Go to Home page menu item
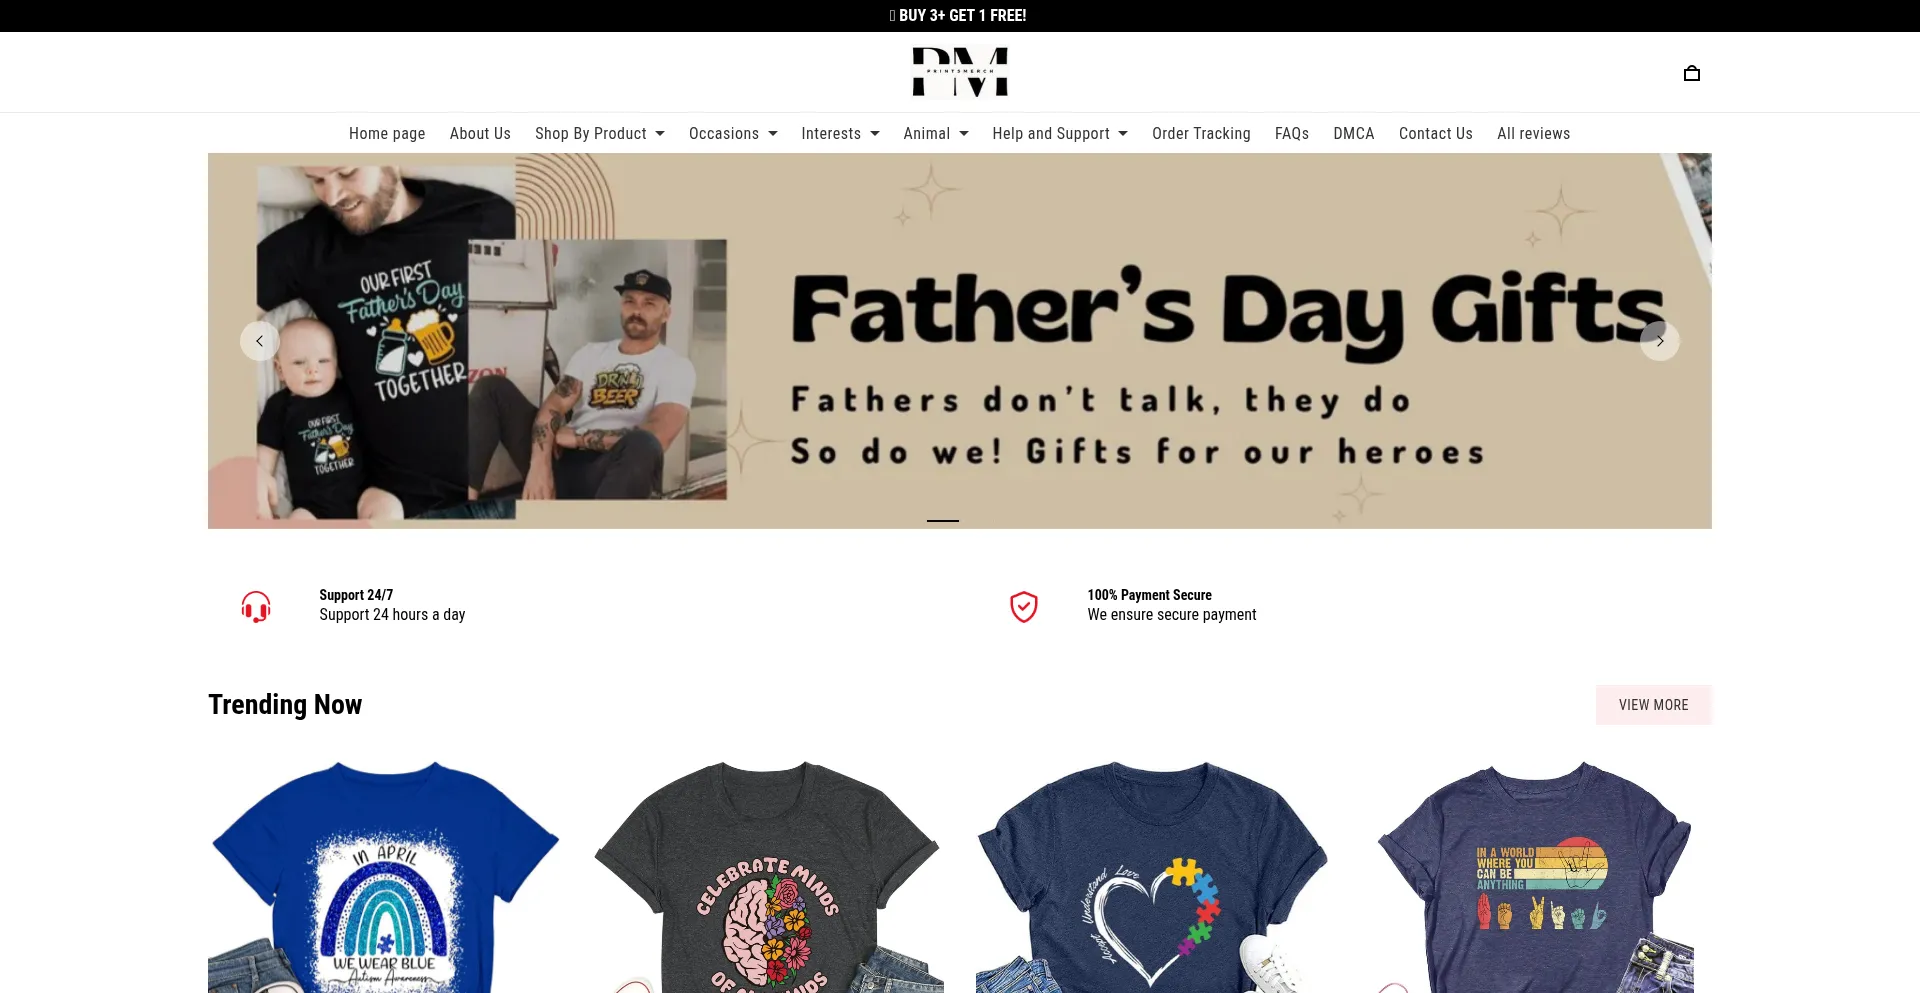Image resolution: width=1920 pixels, height=993 pixels. click(x=387, y=134)
